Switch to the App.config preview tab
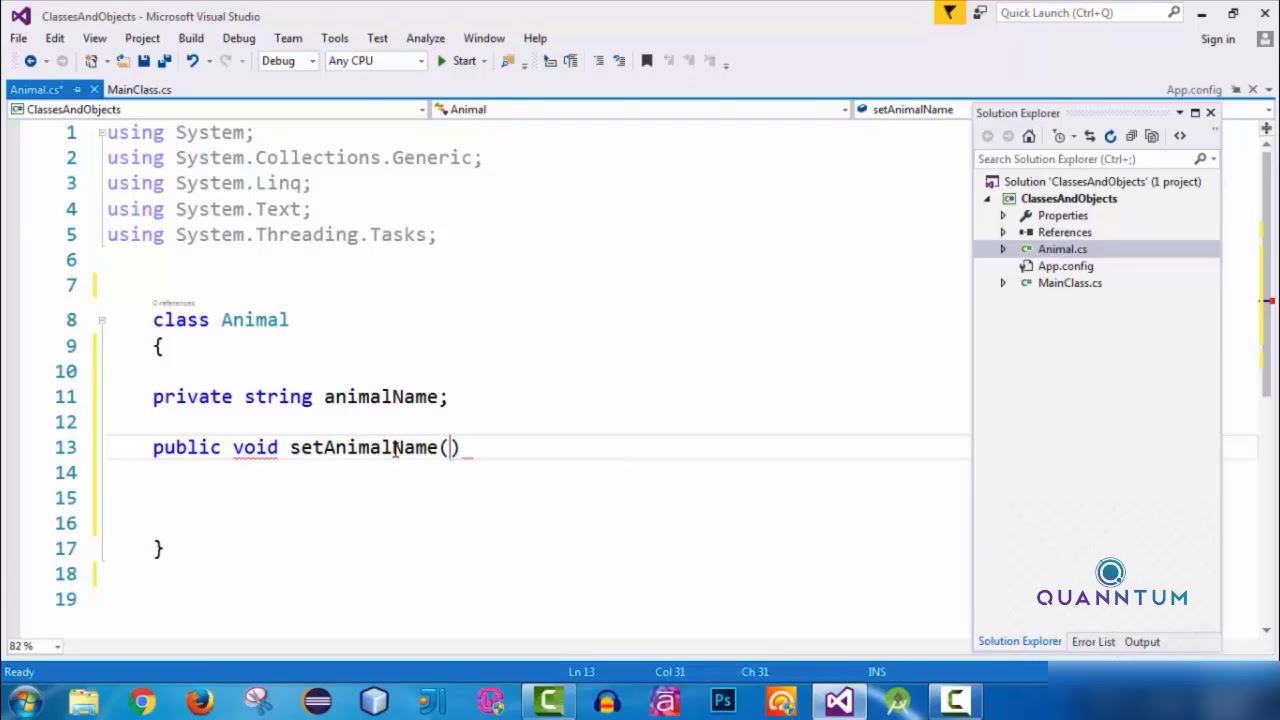Screen dimensions: 1280x720 [1194, 90]
